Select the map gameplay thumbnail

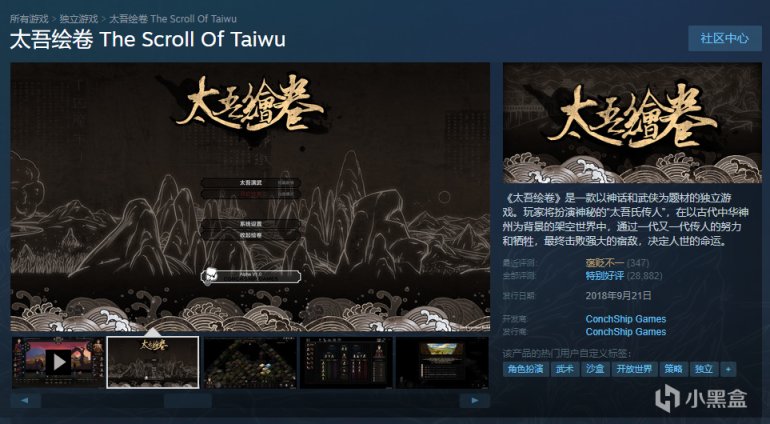click(x=250, y=362)
